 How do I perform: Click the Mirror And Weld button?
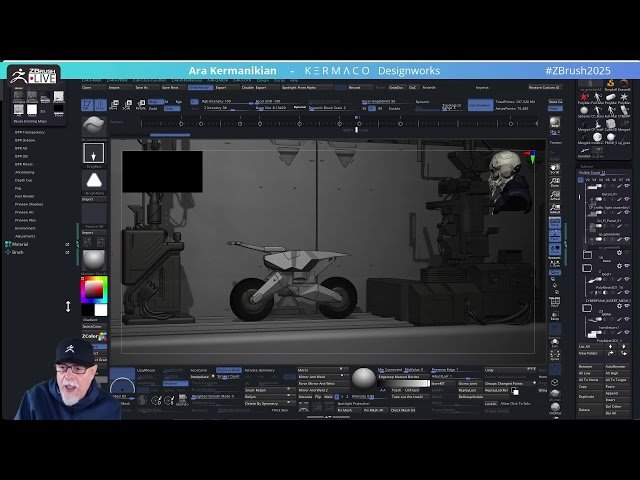point(323,377)
